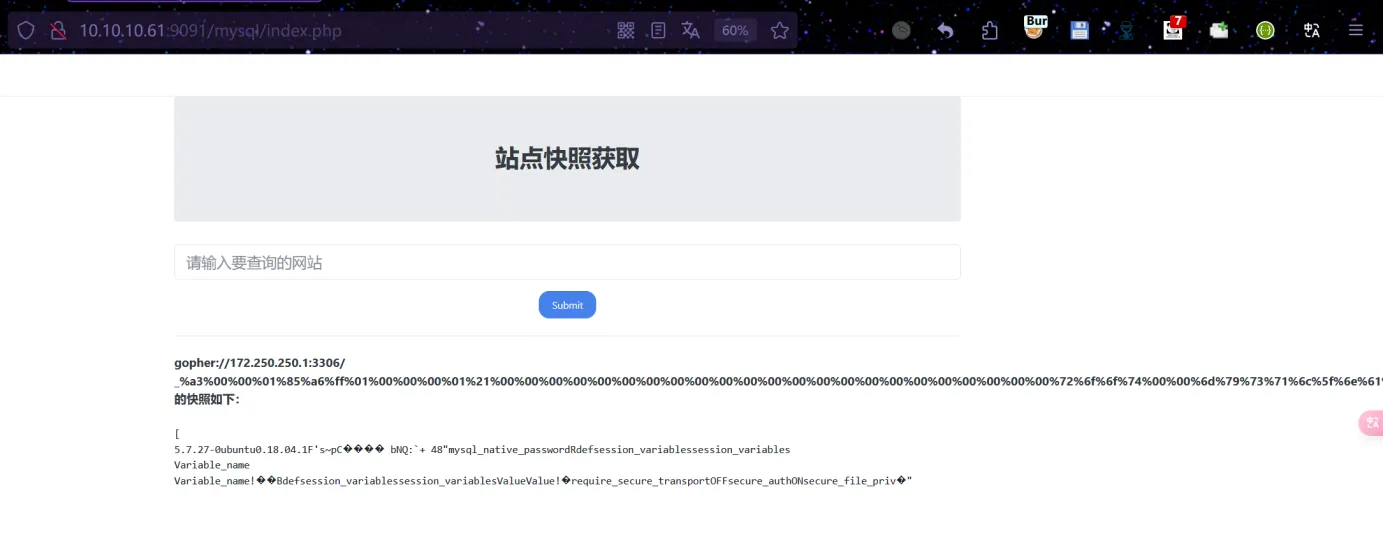Viewport: 1383px width, 552px height.
Task: Generate a QR code for this page
Action: pos(626,30)
